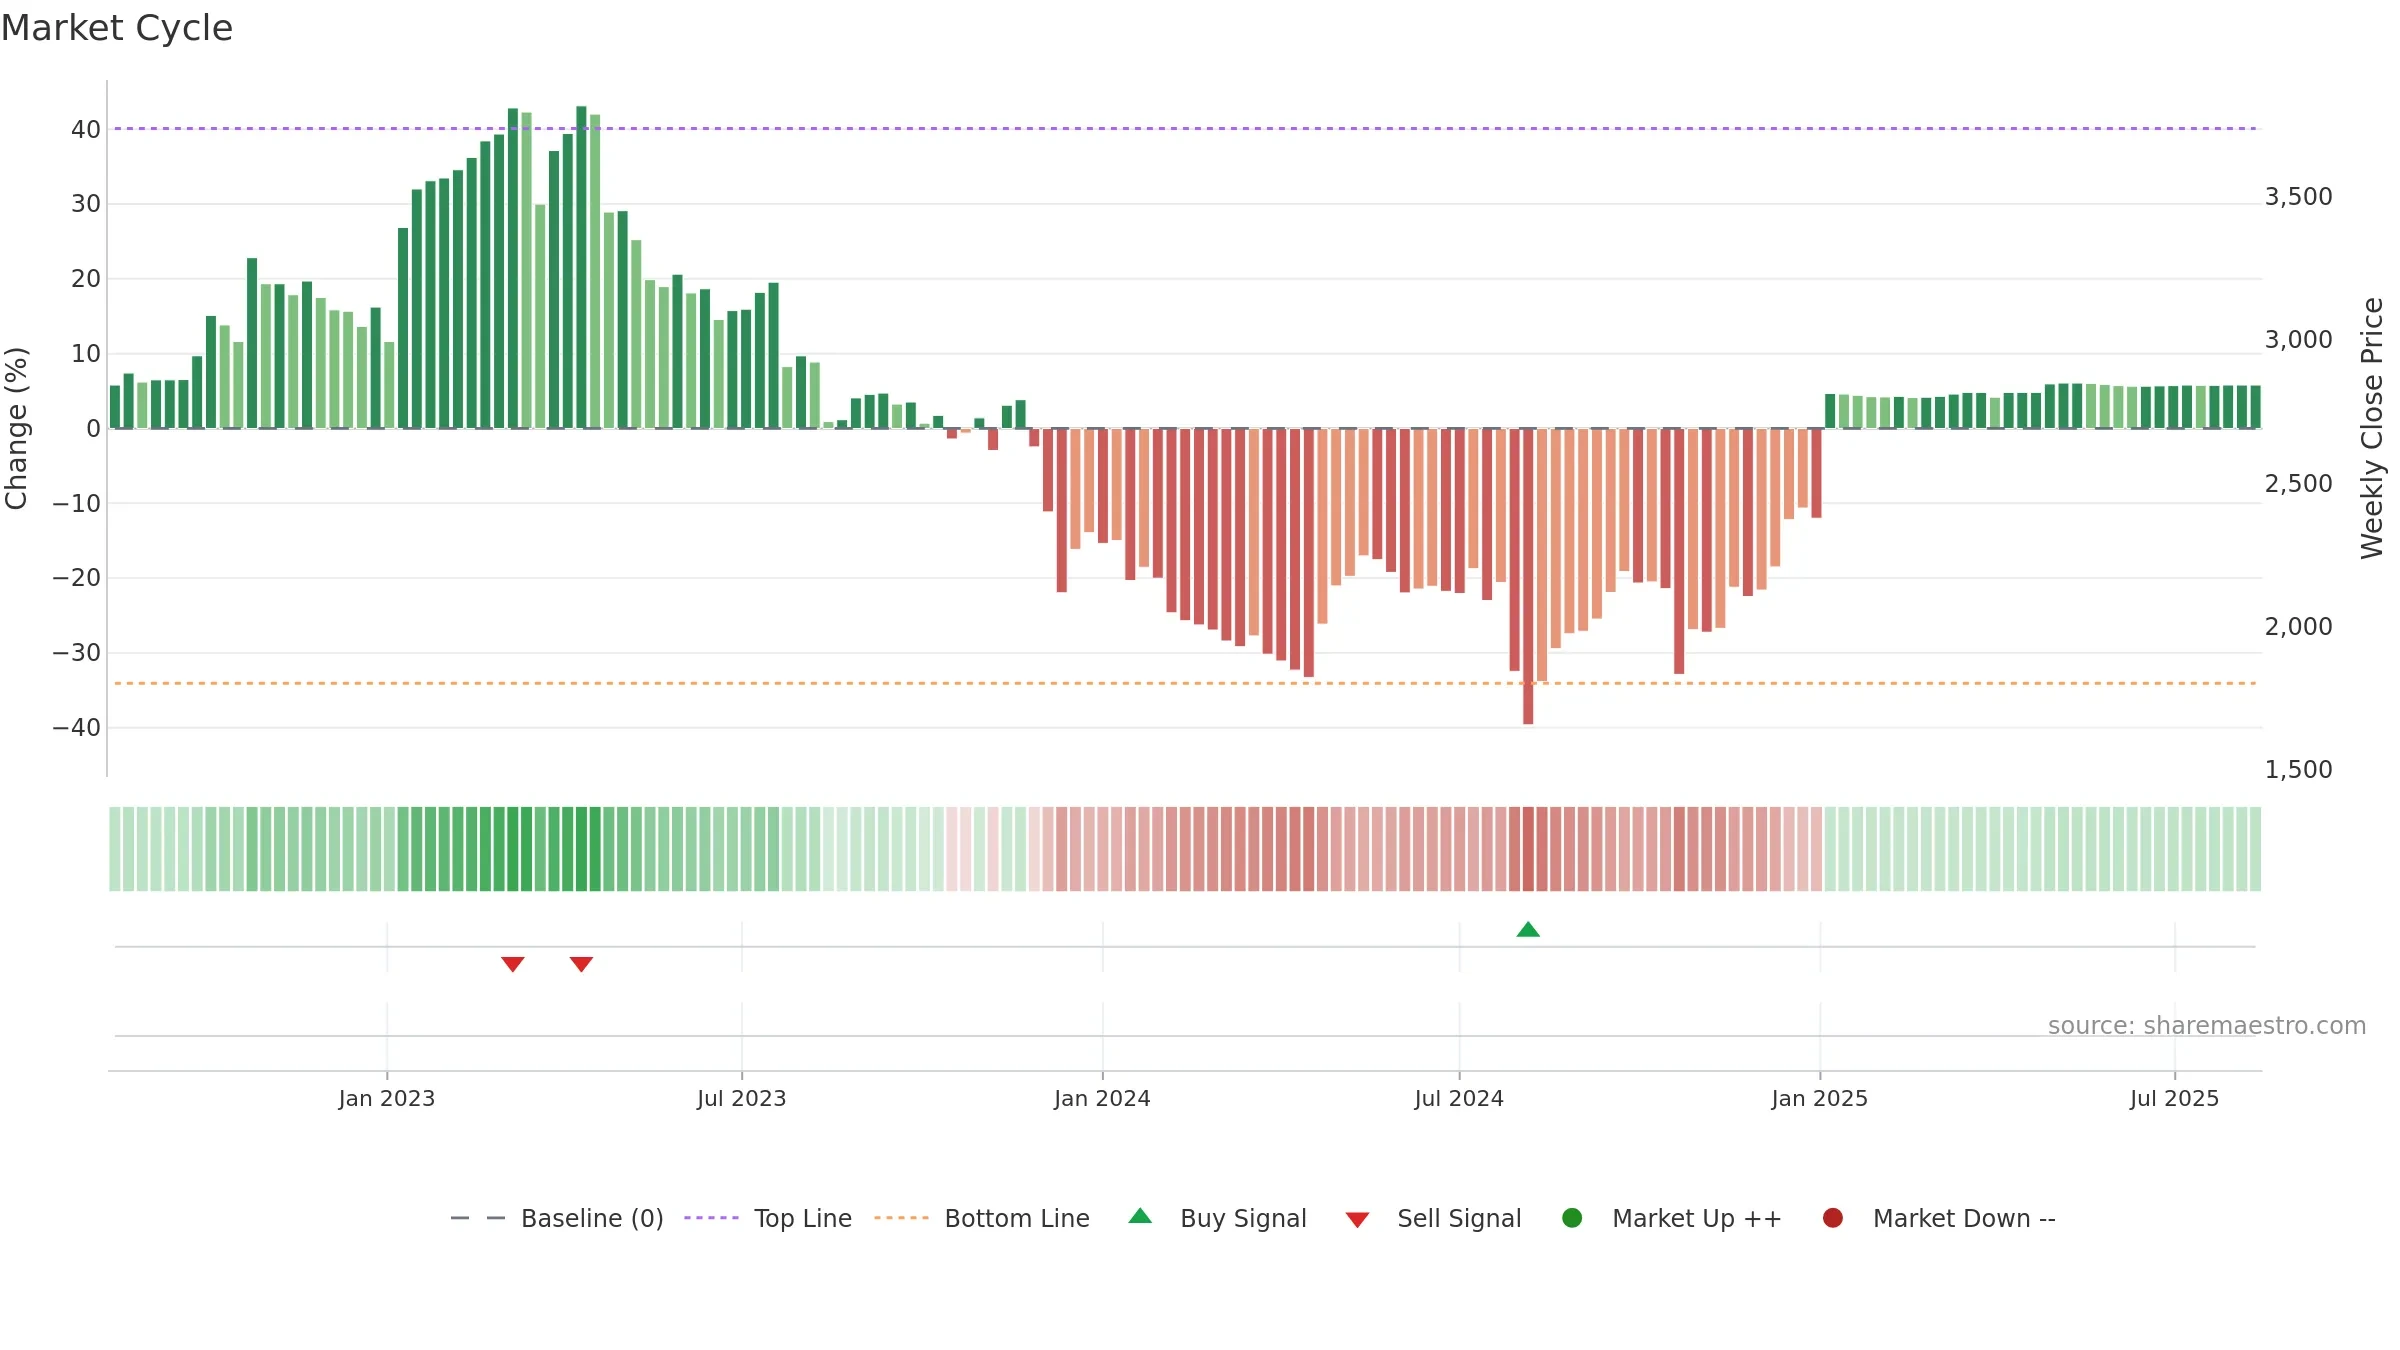
Task: Click the red Sell Signal triangle icon in legend
Action: point(1357,1220)
